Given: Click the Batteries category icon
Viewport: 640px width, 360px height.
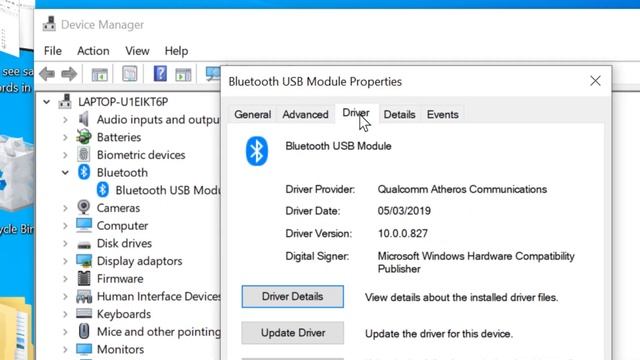Looking at the screenshot, I should (84, 137).
